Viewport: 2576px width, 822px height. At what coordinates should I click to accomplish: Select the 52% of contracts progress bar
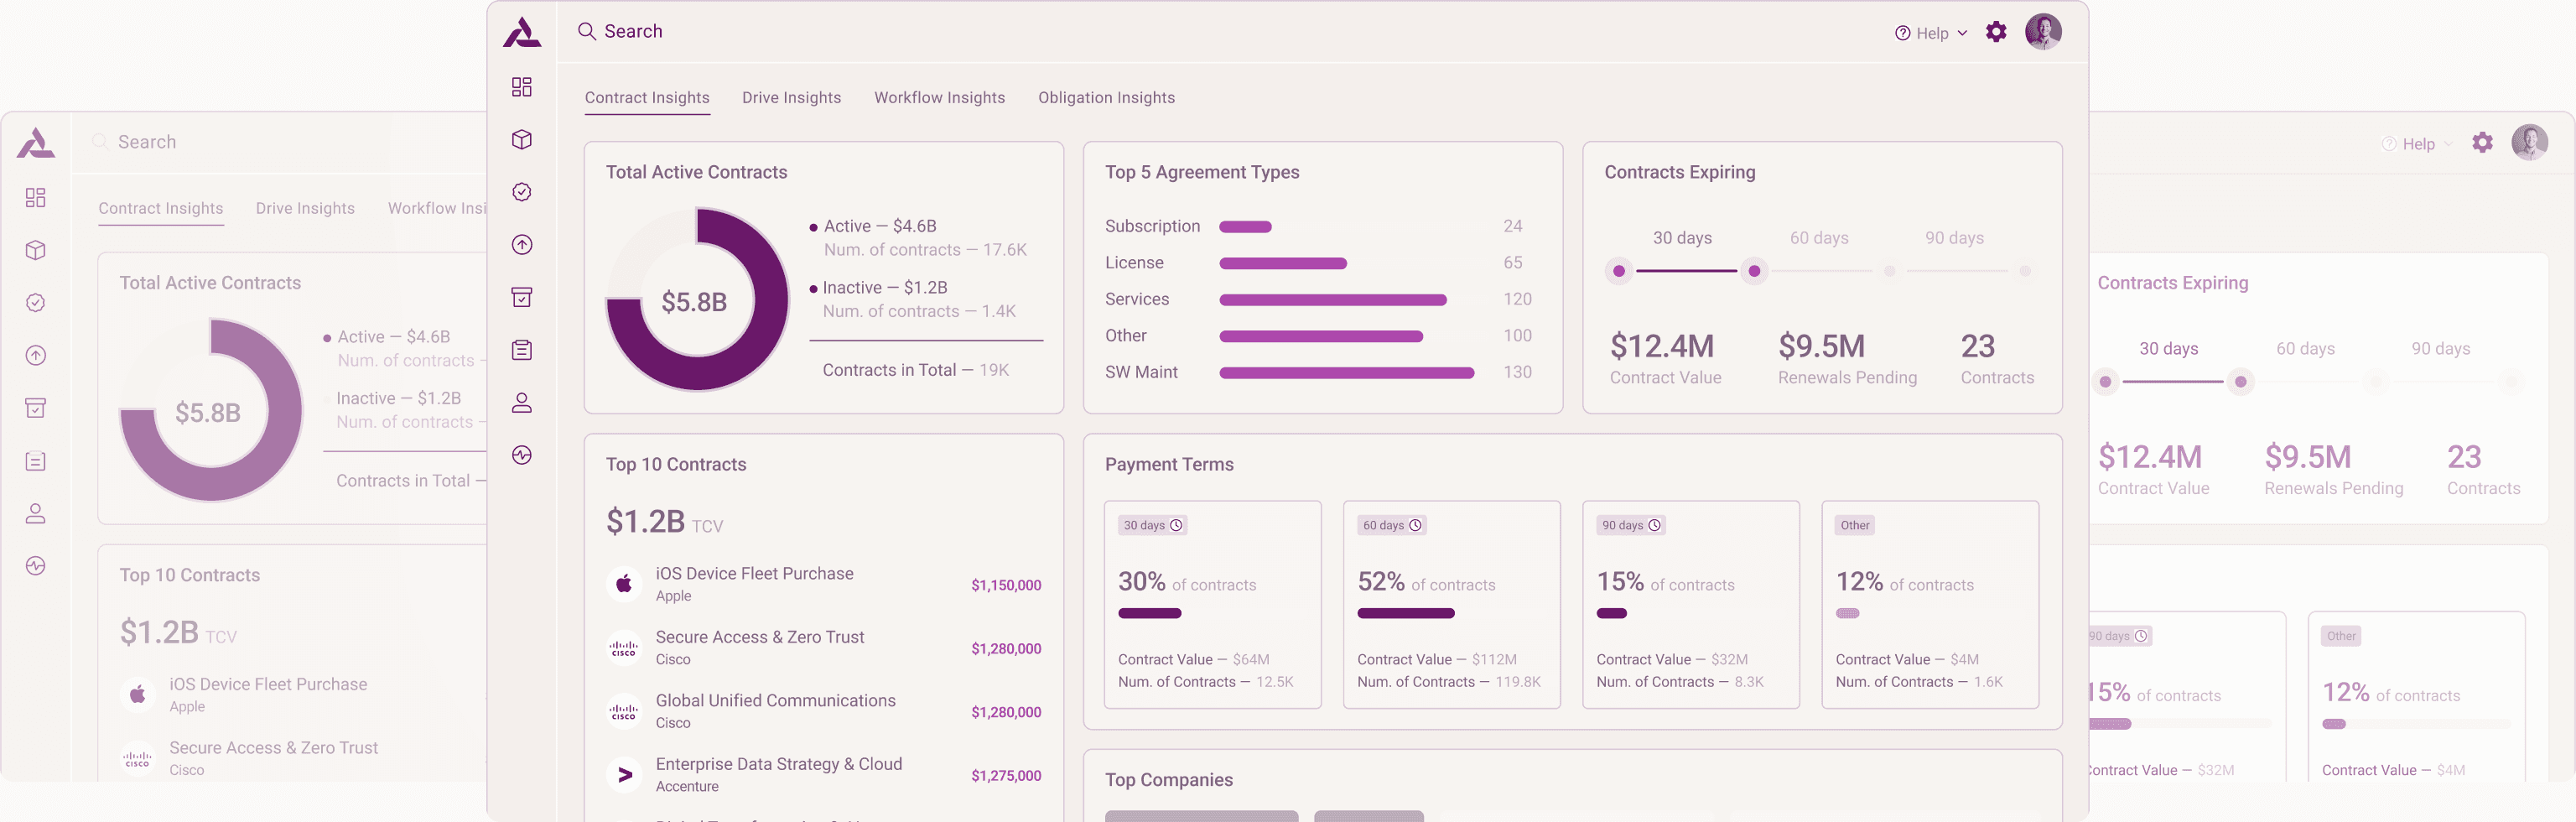click(x=1405, y=613)
